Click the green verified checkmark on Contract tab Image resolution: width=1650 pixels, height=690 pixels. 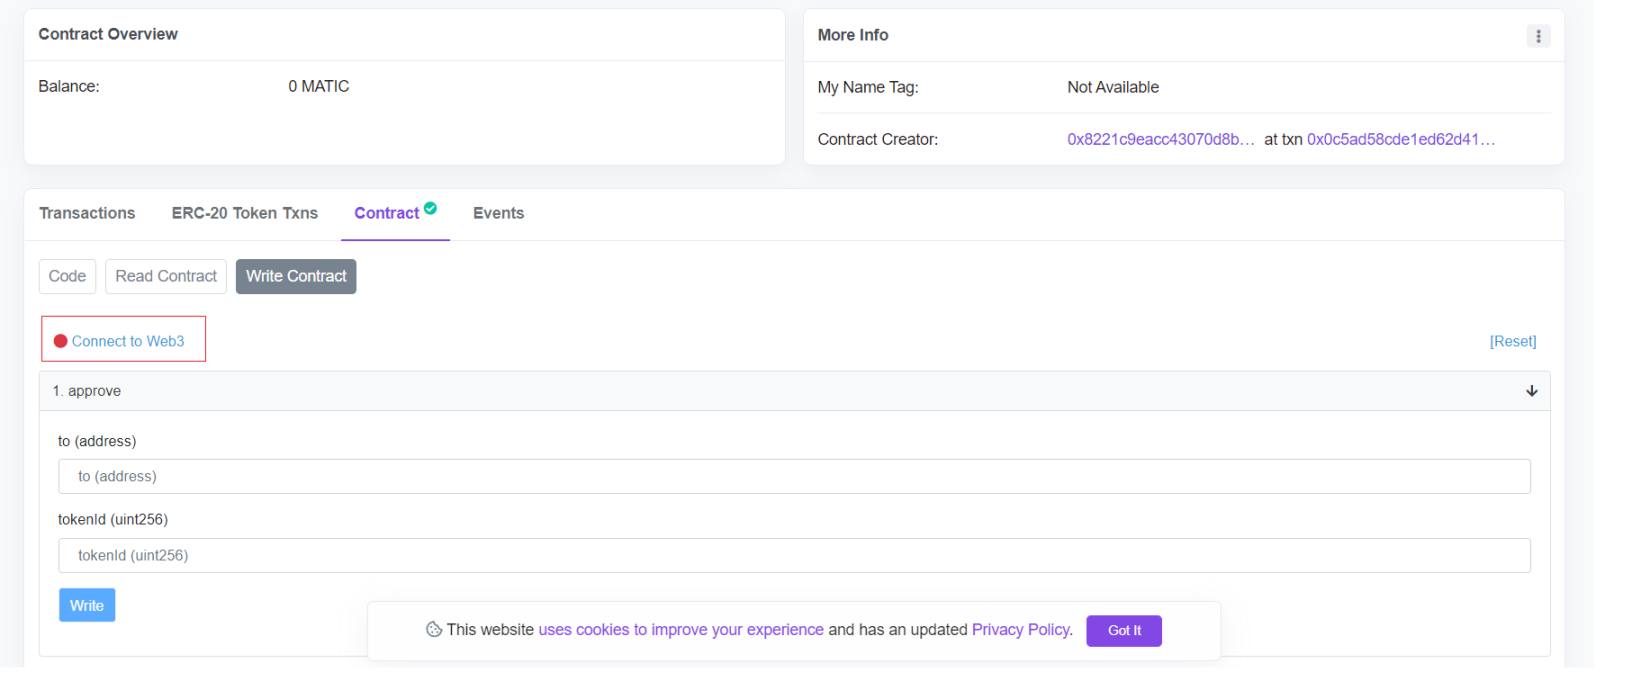[x=430, y=208]
